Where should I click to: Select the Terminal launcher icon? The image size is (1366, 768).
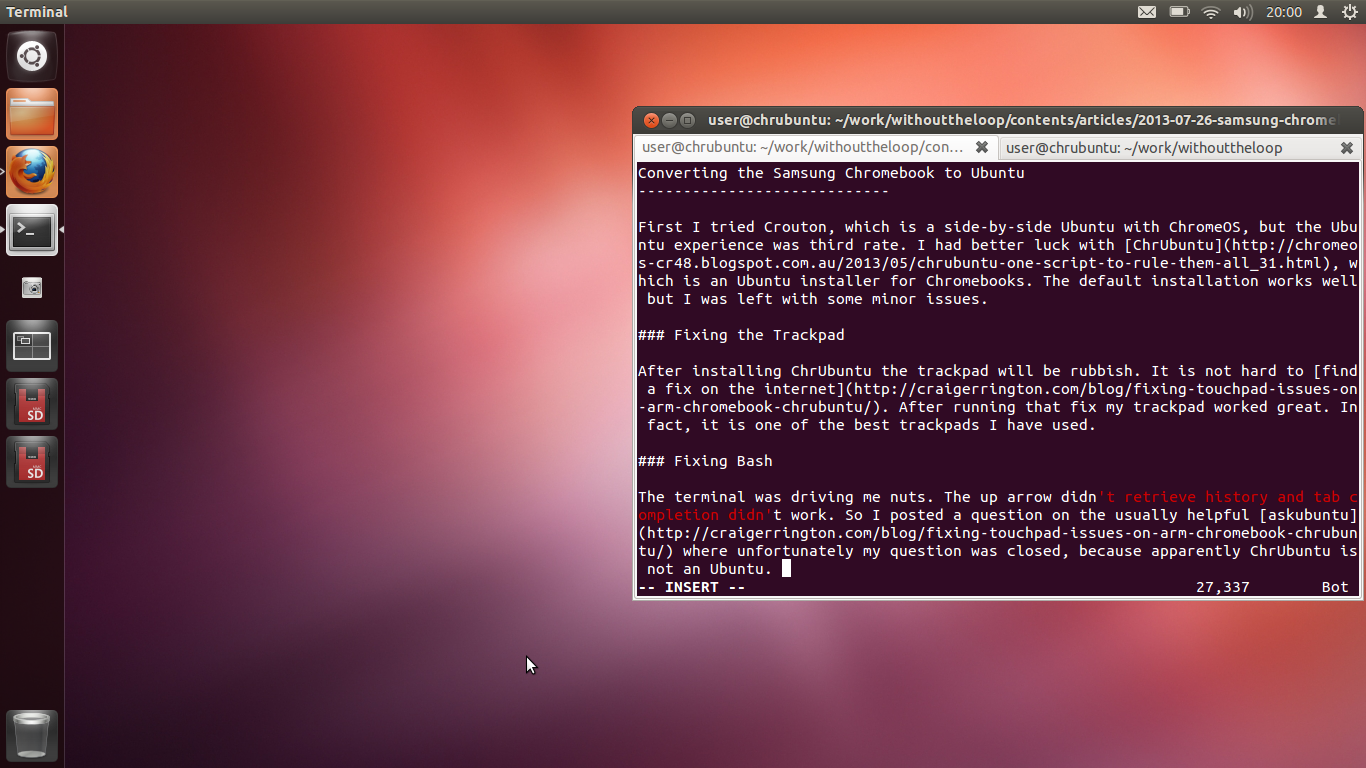tap(32, 230)
